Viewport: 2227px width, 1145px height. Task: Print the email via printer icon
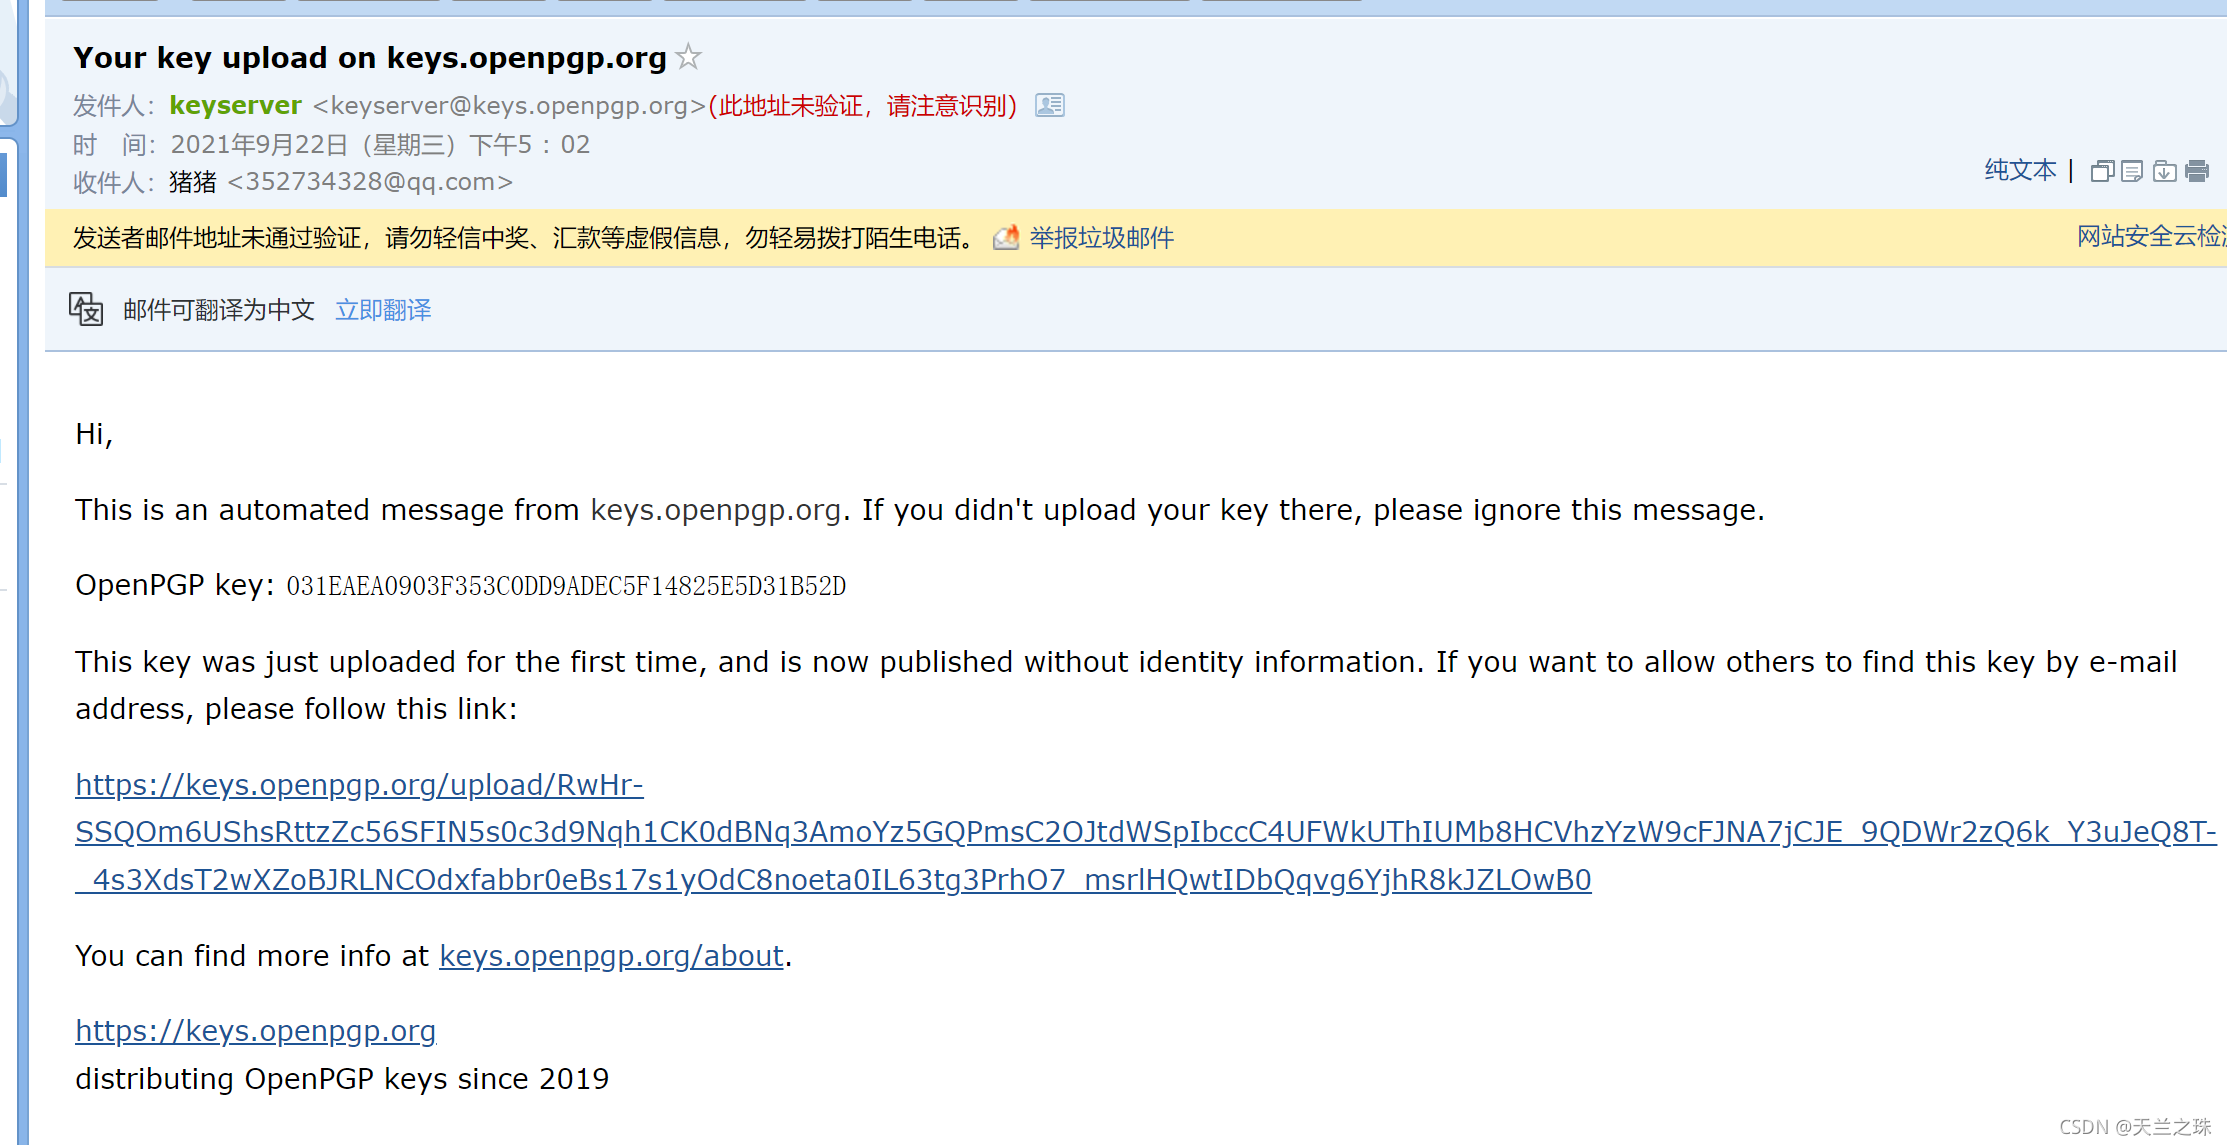point(2197,171)
